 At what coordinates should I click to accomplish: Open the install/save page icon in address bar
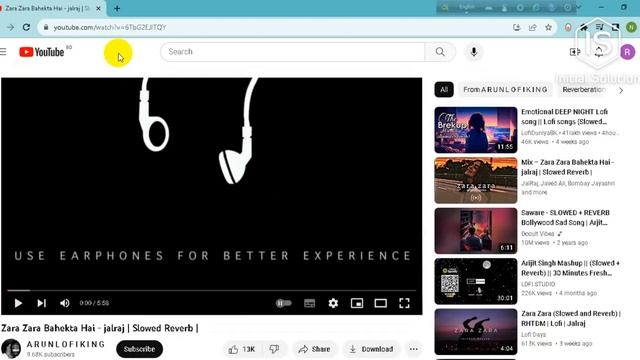point(517,27)
